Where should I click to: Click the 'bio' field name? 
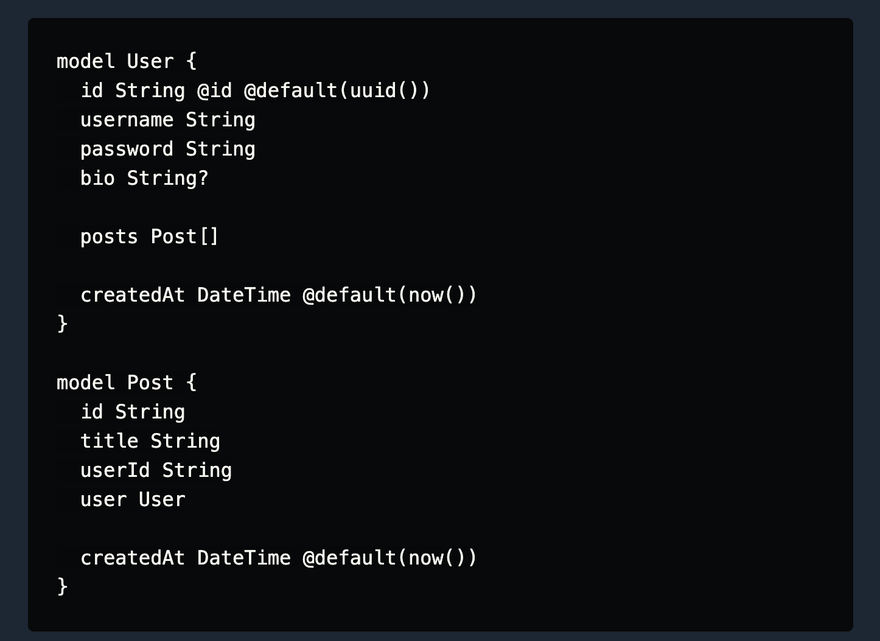click(97, 178)
